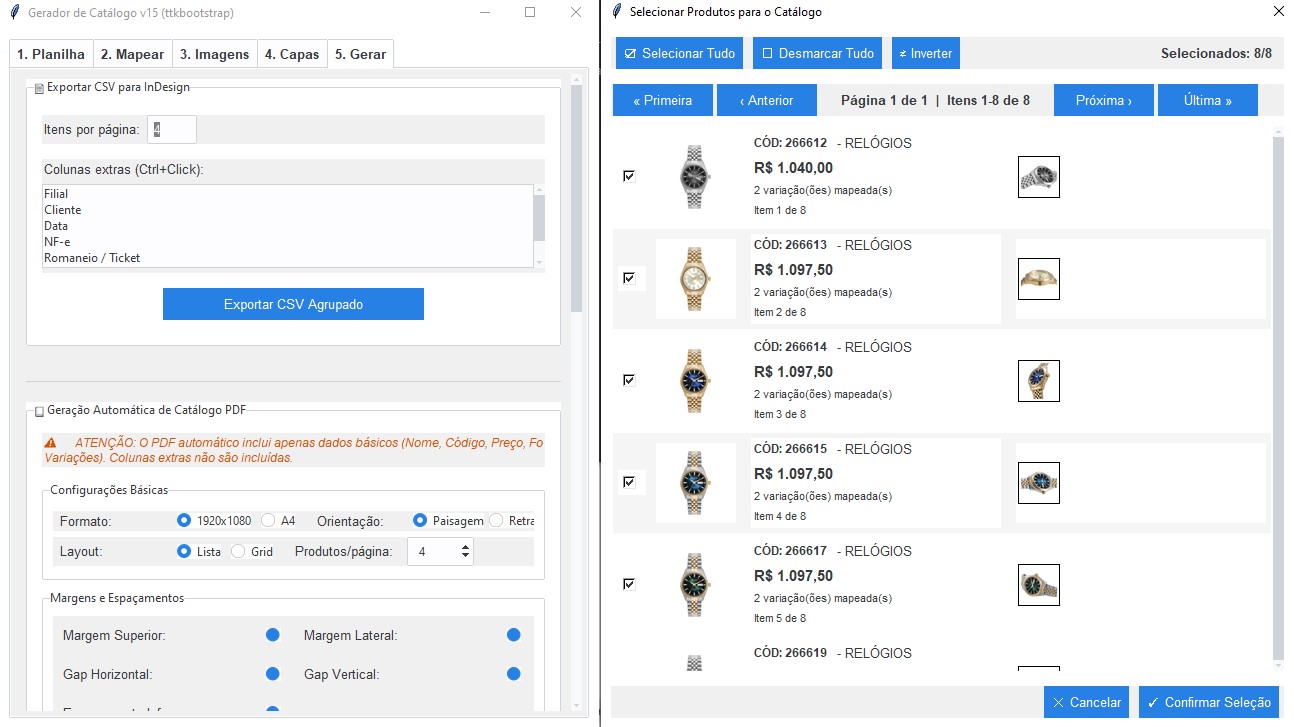Click the Selecionar Tudo checkmark icon button
Image resolution: width=1294 pixels, height=727 pixels.
tap(630, 53)
